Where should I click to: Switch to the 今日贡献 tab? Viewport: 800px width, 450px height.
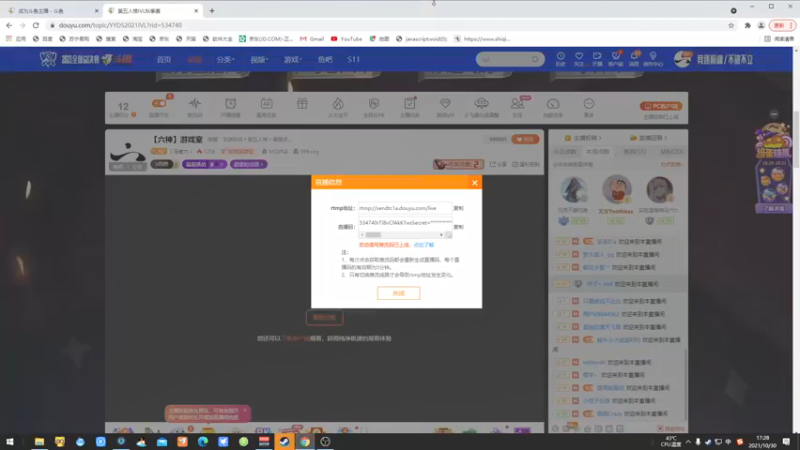564,152
